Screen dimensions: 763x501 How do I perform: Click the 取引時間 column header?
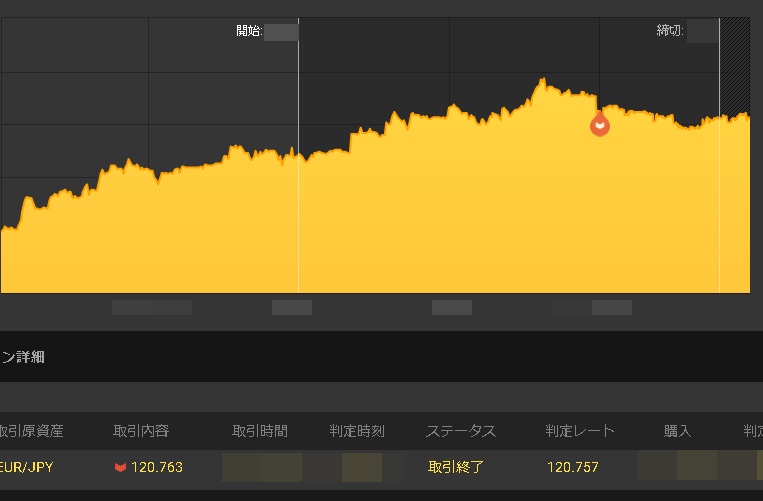(260, 431)
